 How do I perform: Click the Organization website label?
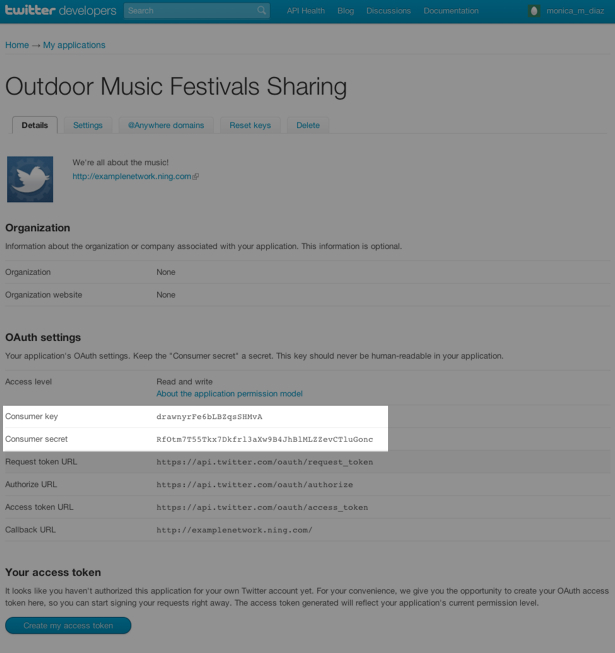pyautogui.click(x=44, y=295)
